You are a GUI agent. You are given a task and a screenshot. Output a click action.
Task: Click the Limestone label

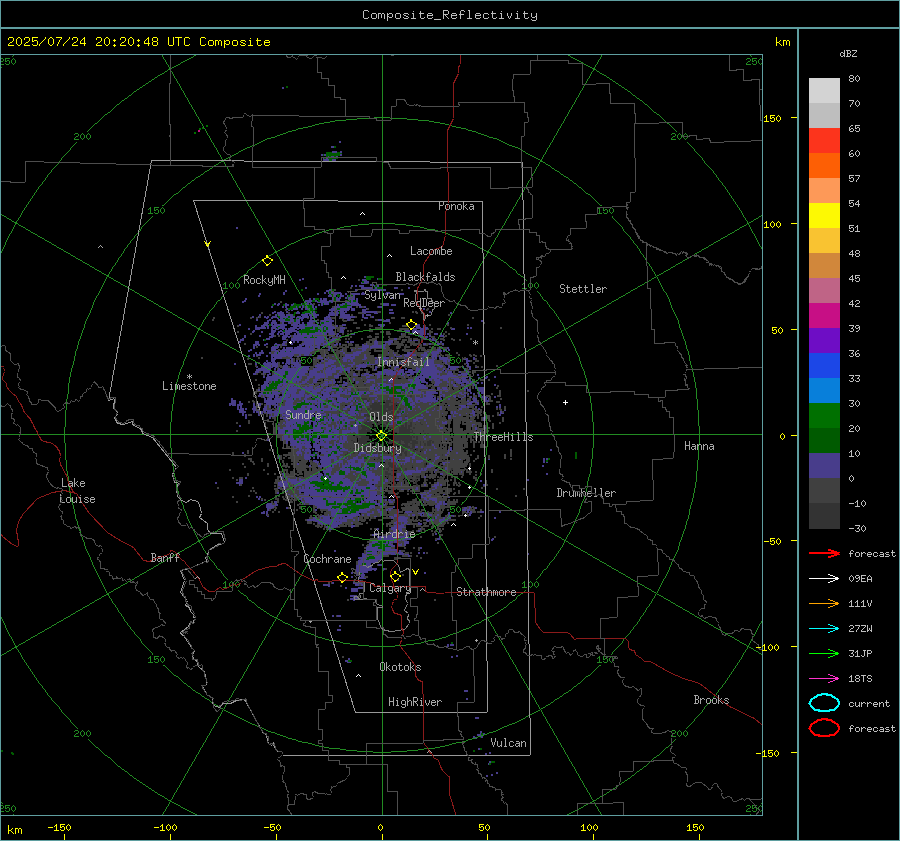[189, 386]
